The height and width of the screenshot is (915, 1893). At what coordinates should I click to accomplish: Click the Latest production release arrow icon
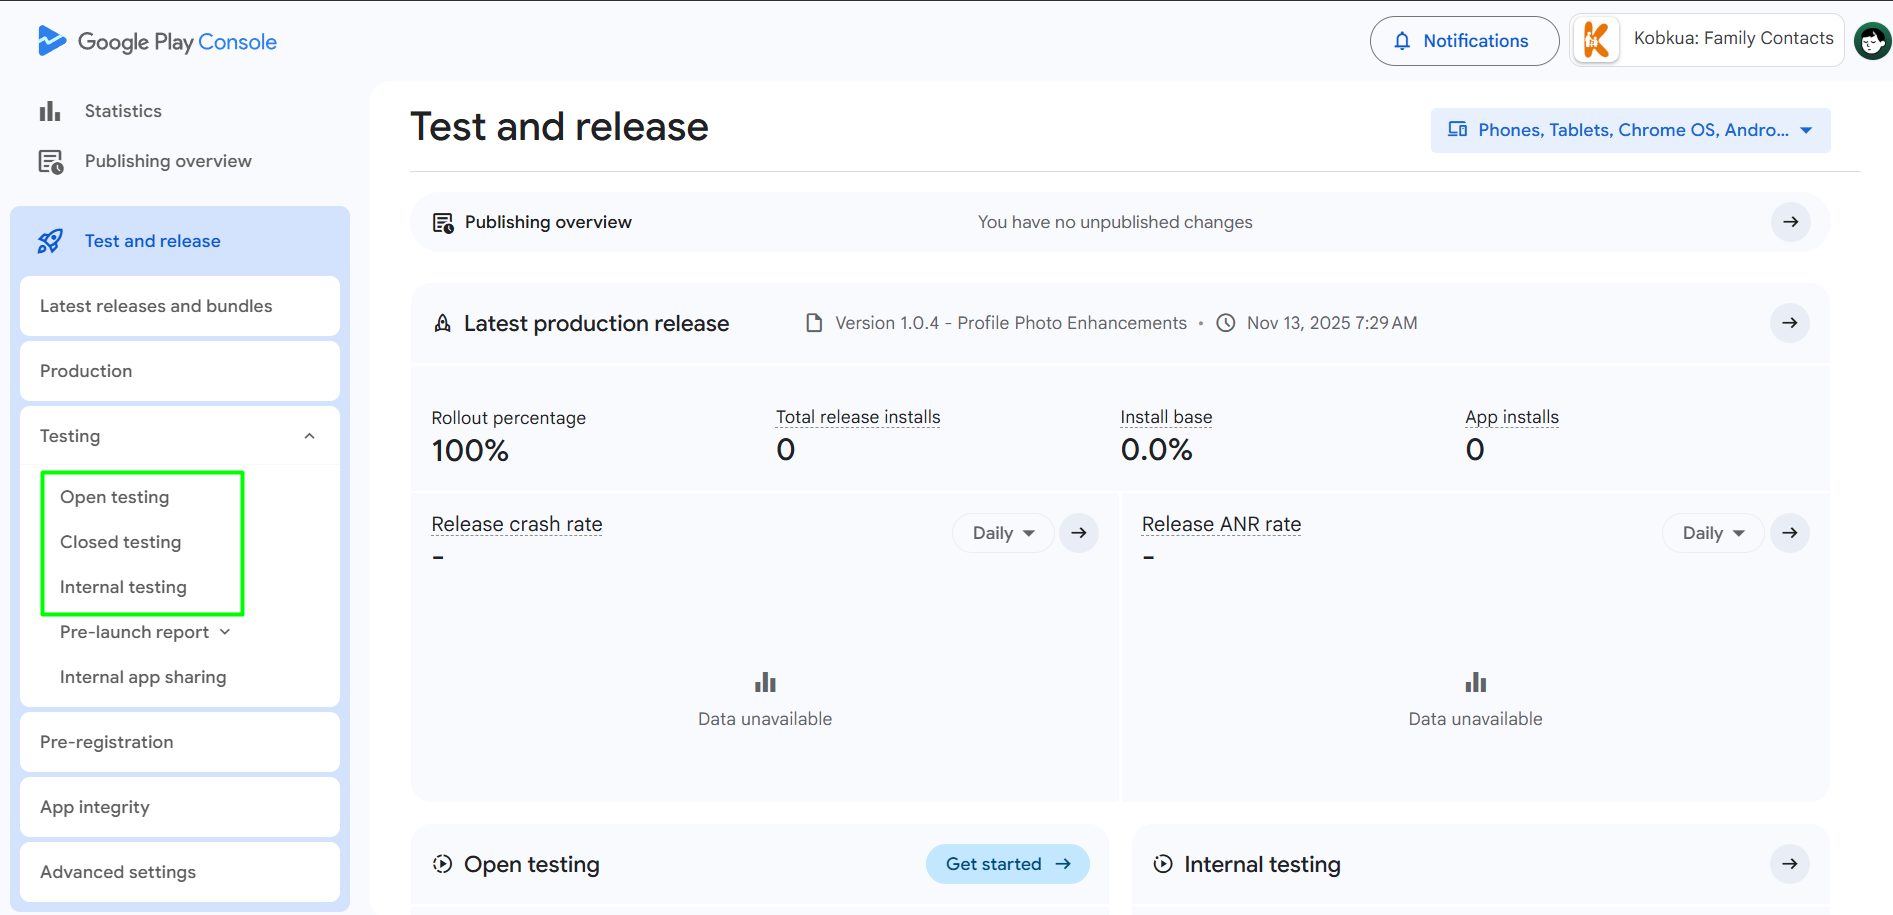click(1789, 323)
